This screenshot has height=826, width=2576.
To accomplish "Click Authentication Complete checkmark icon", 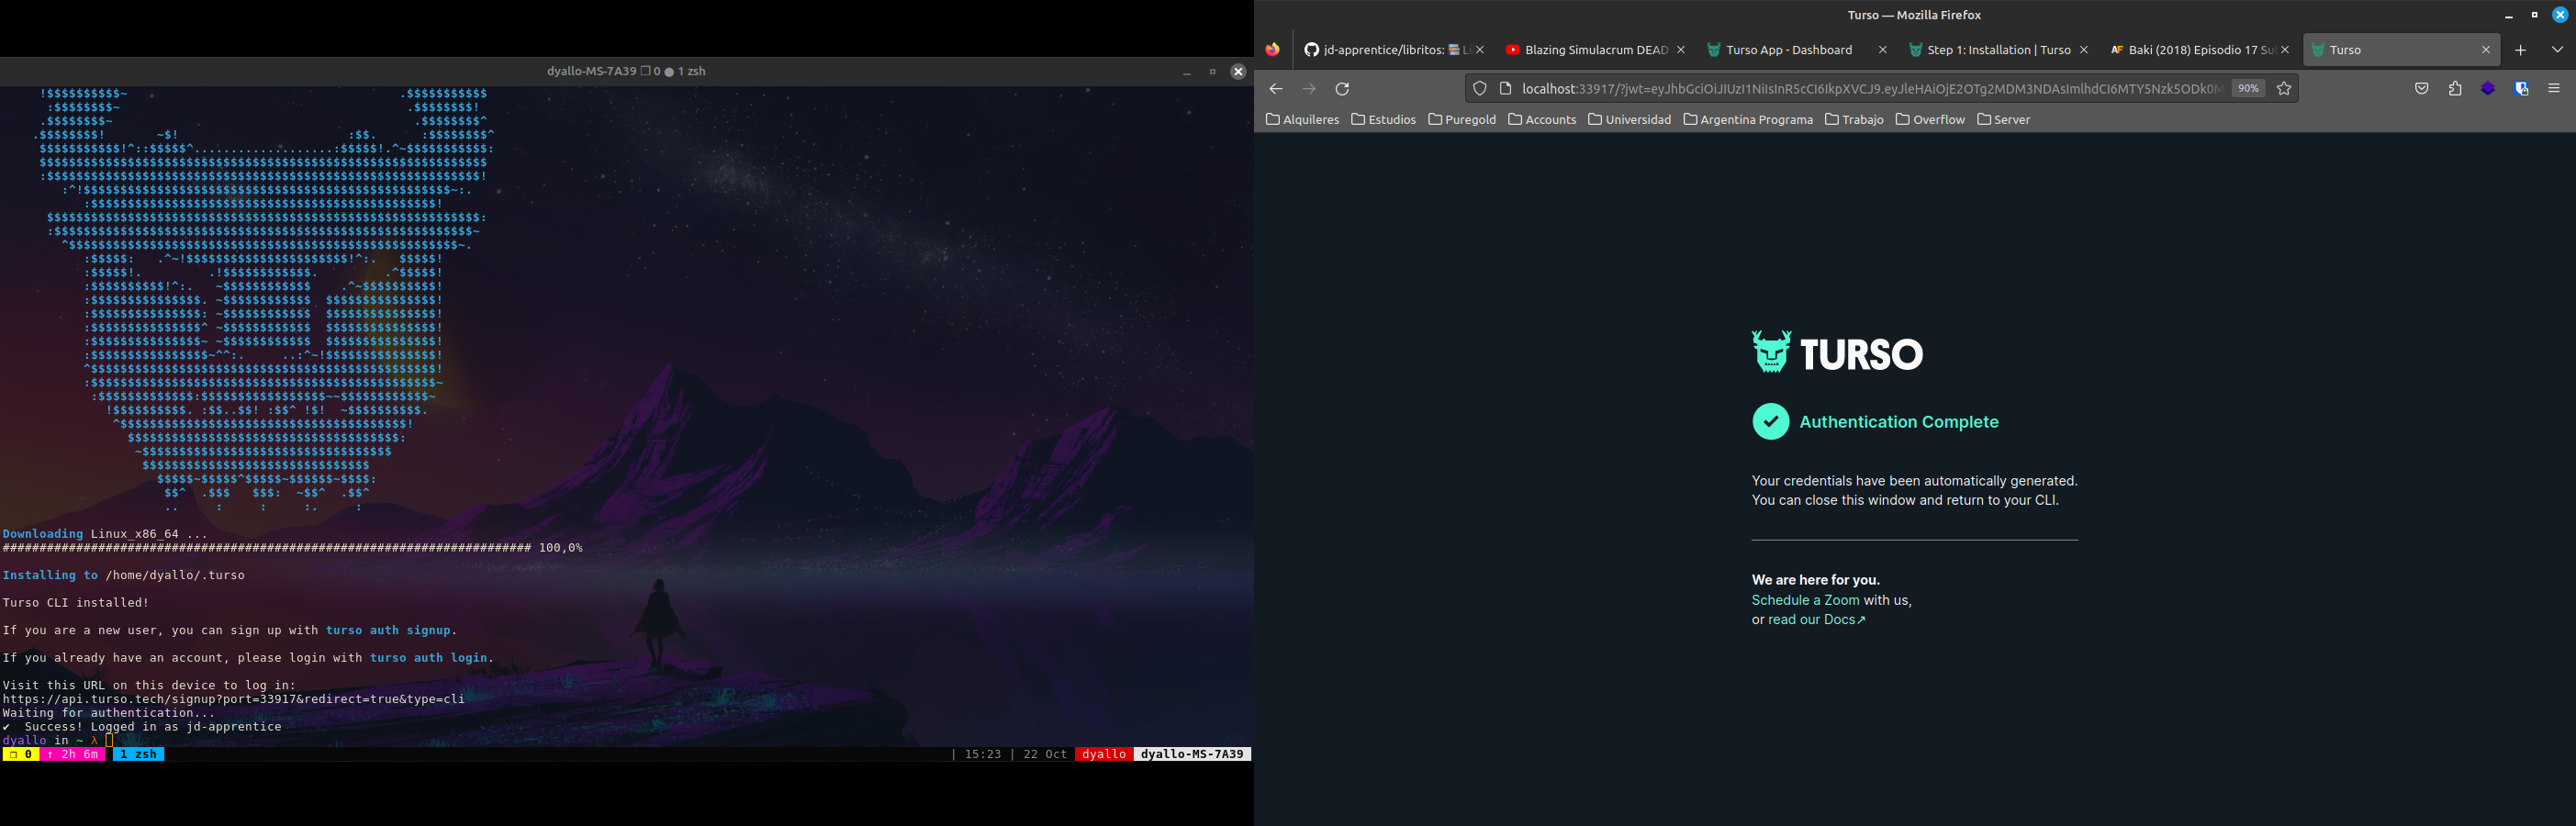I will pyautogui.click(x=1771, y=422).
